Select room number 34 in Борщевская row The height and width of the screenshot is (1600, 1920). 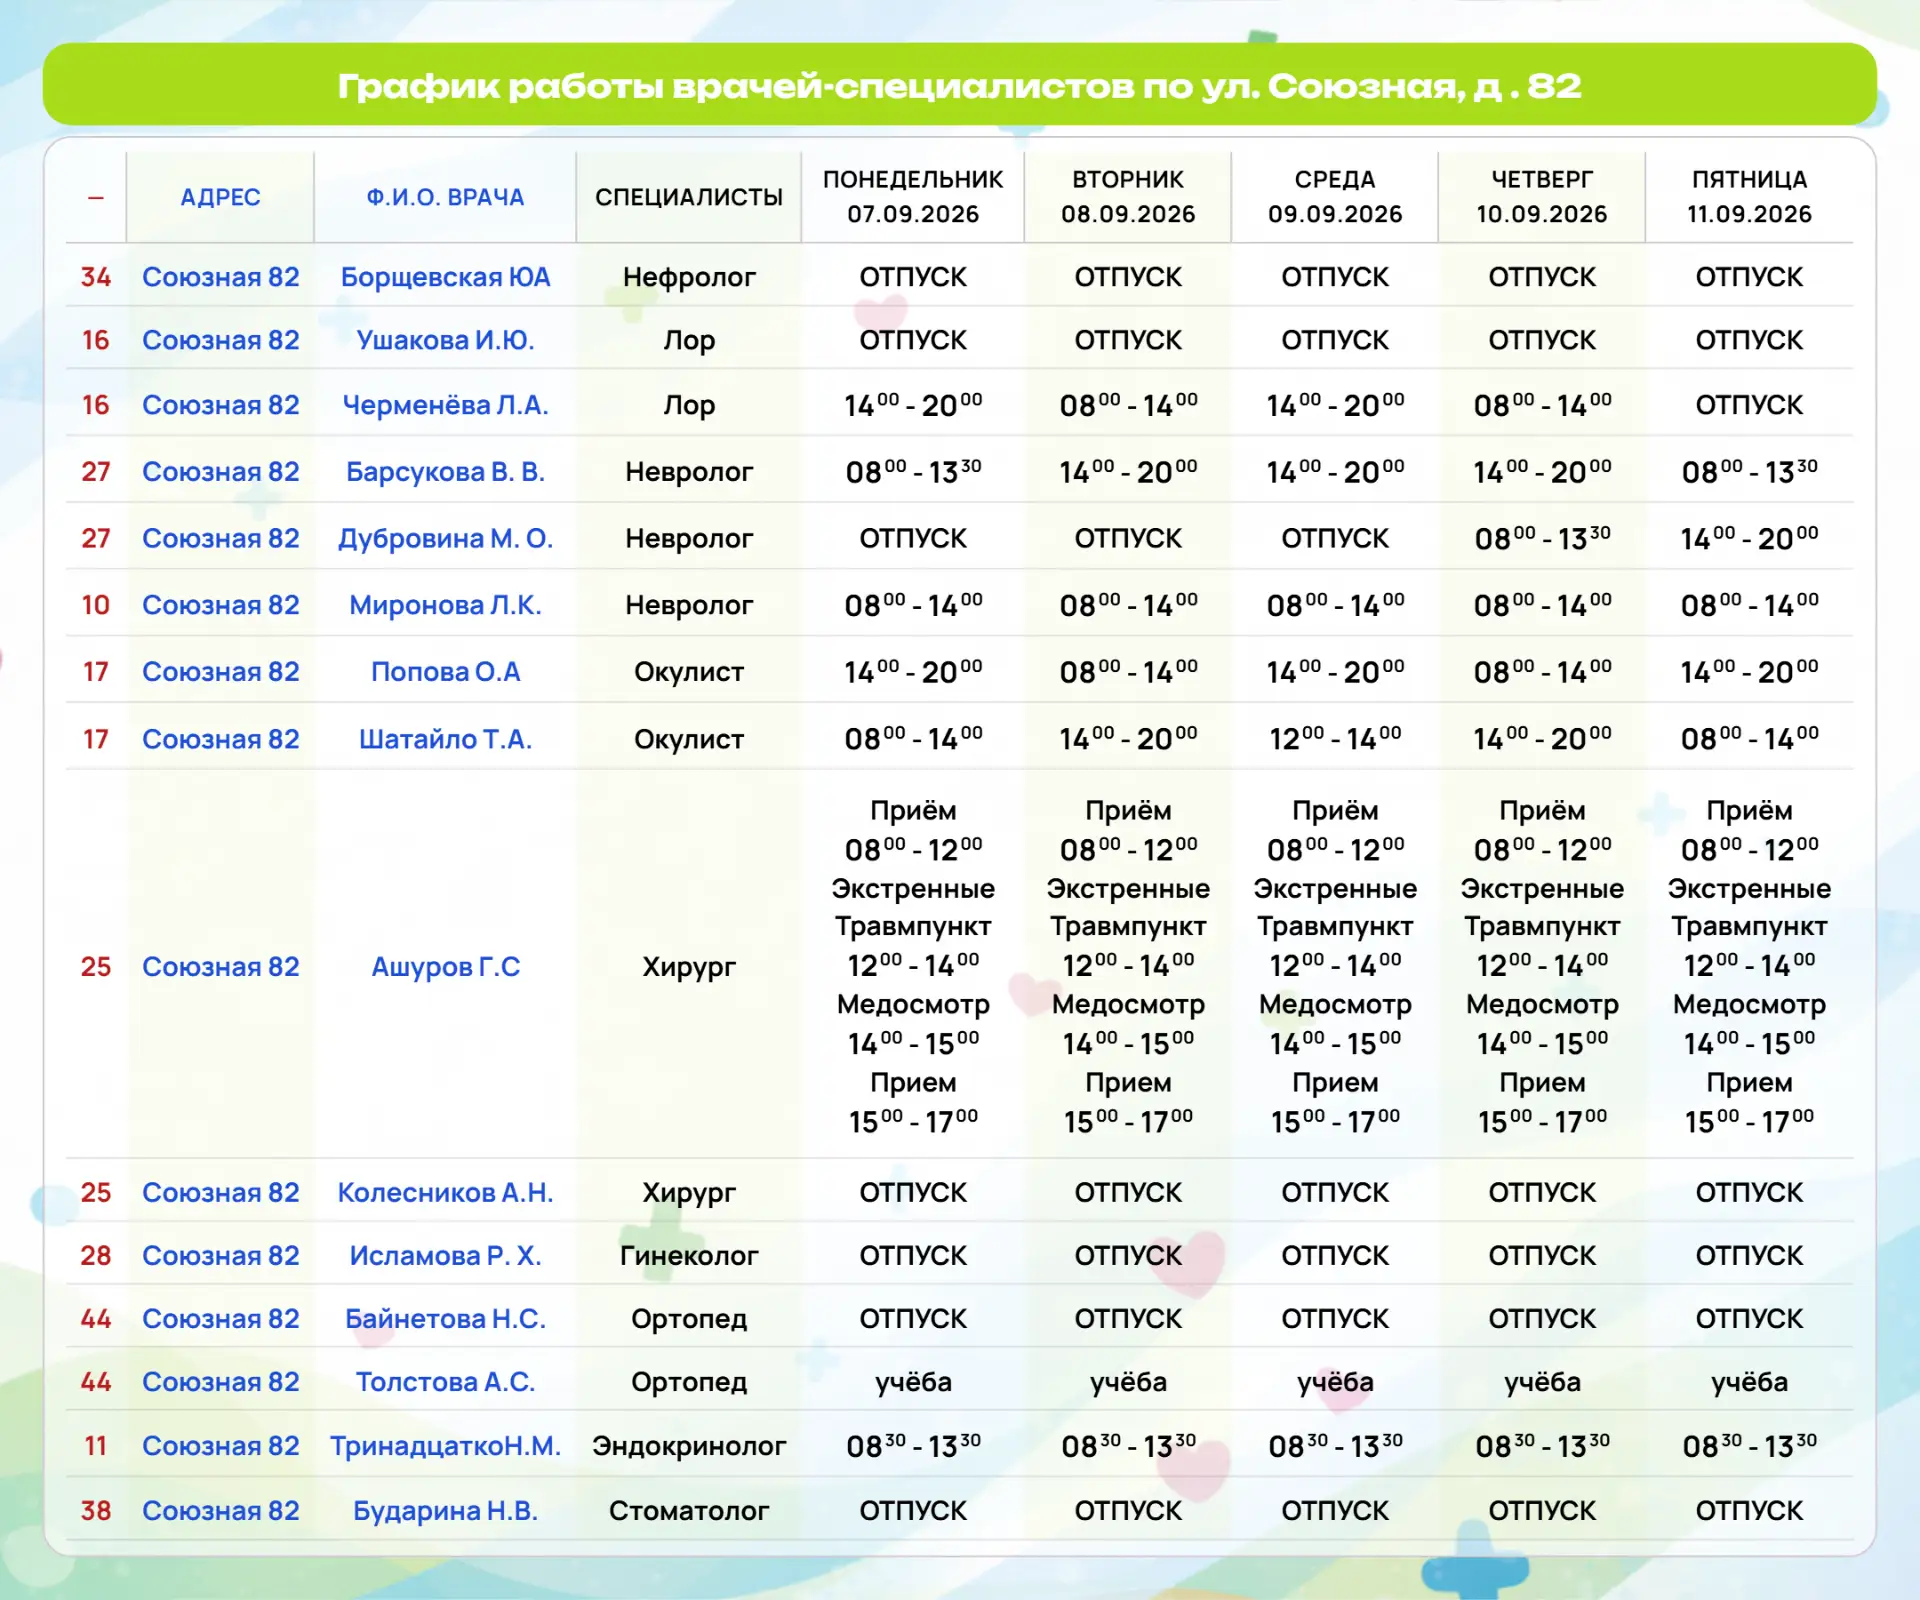[96, 277]
